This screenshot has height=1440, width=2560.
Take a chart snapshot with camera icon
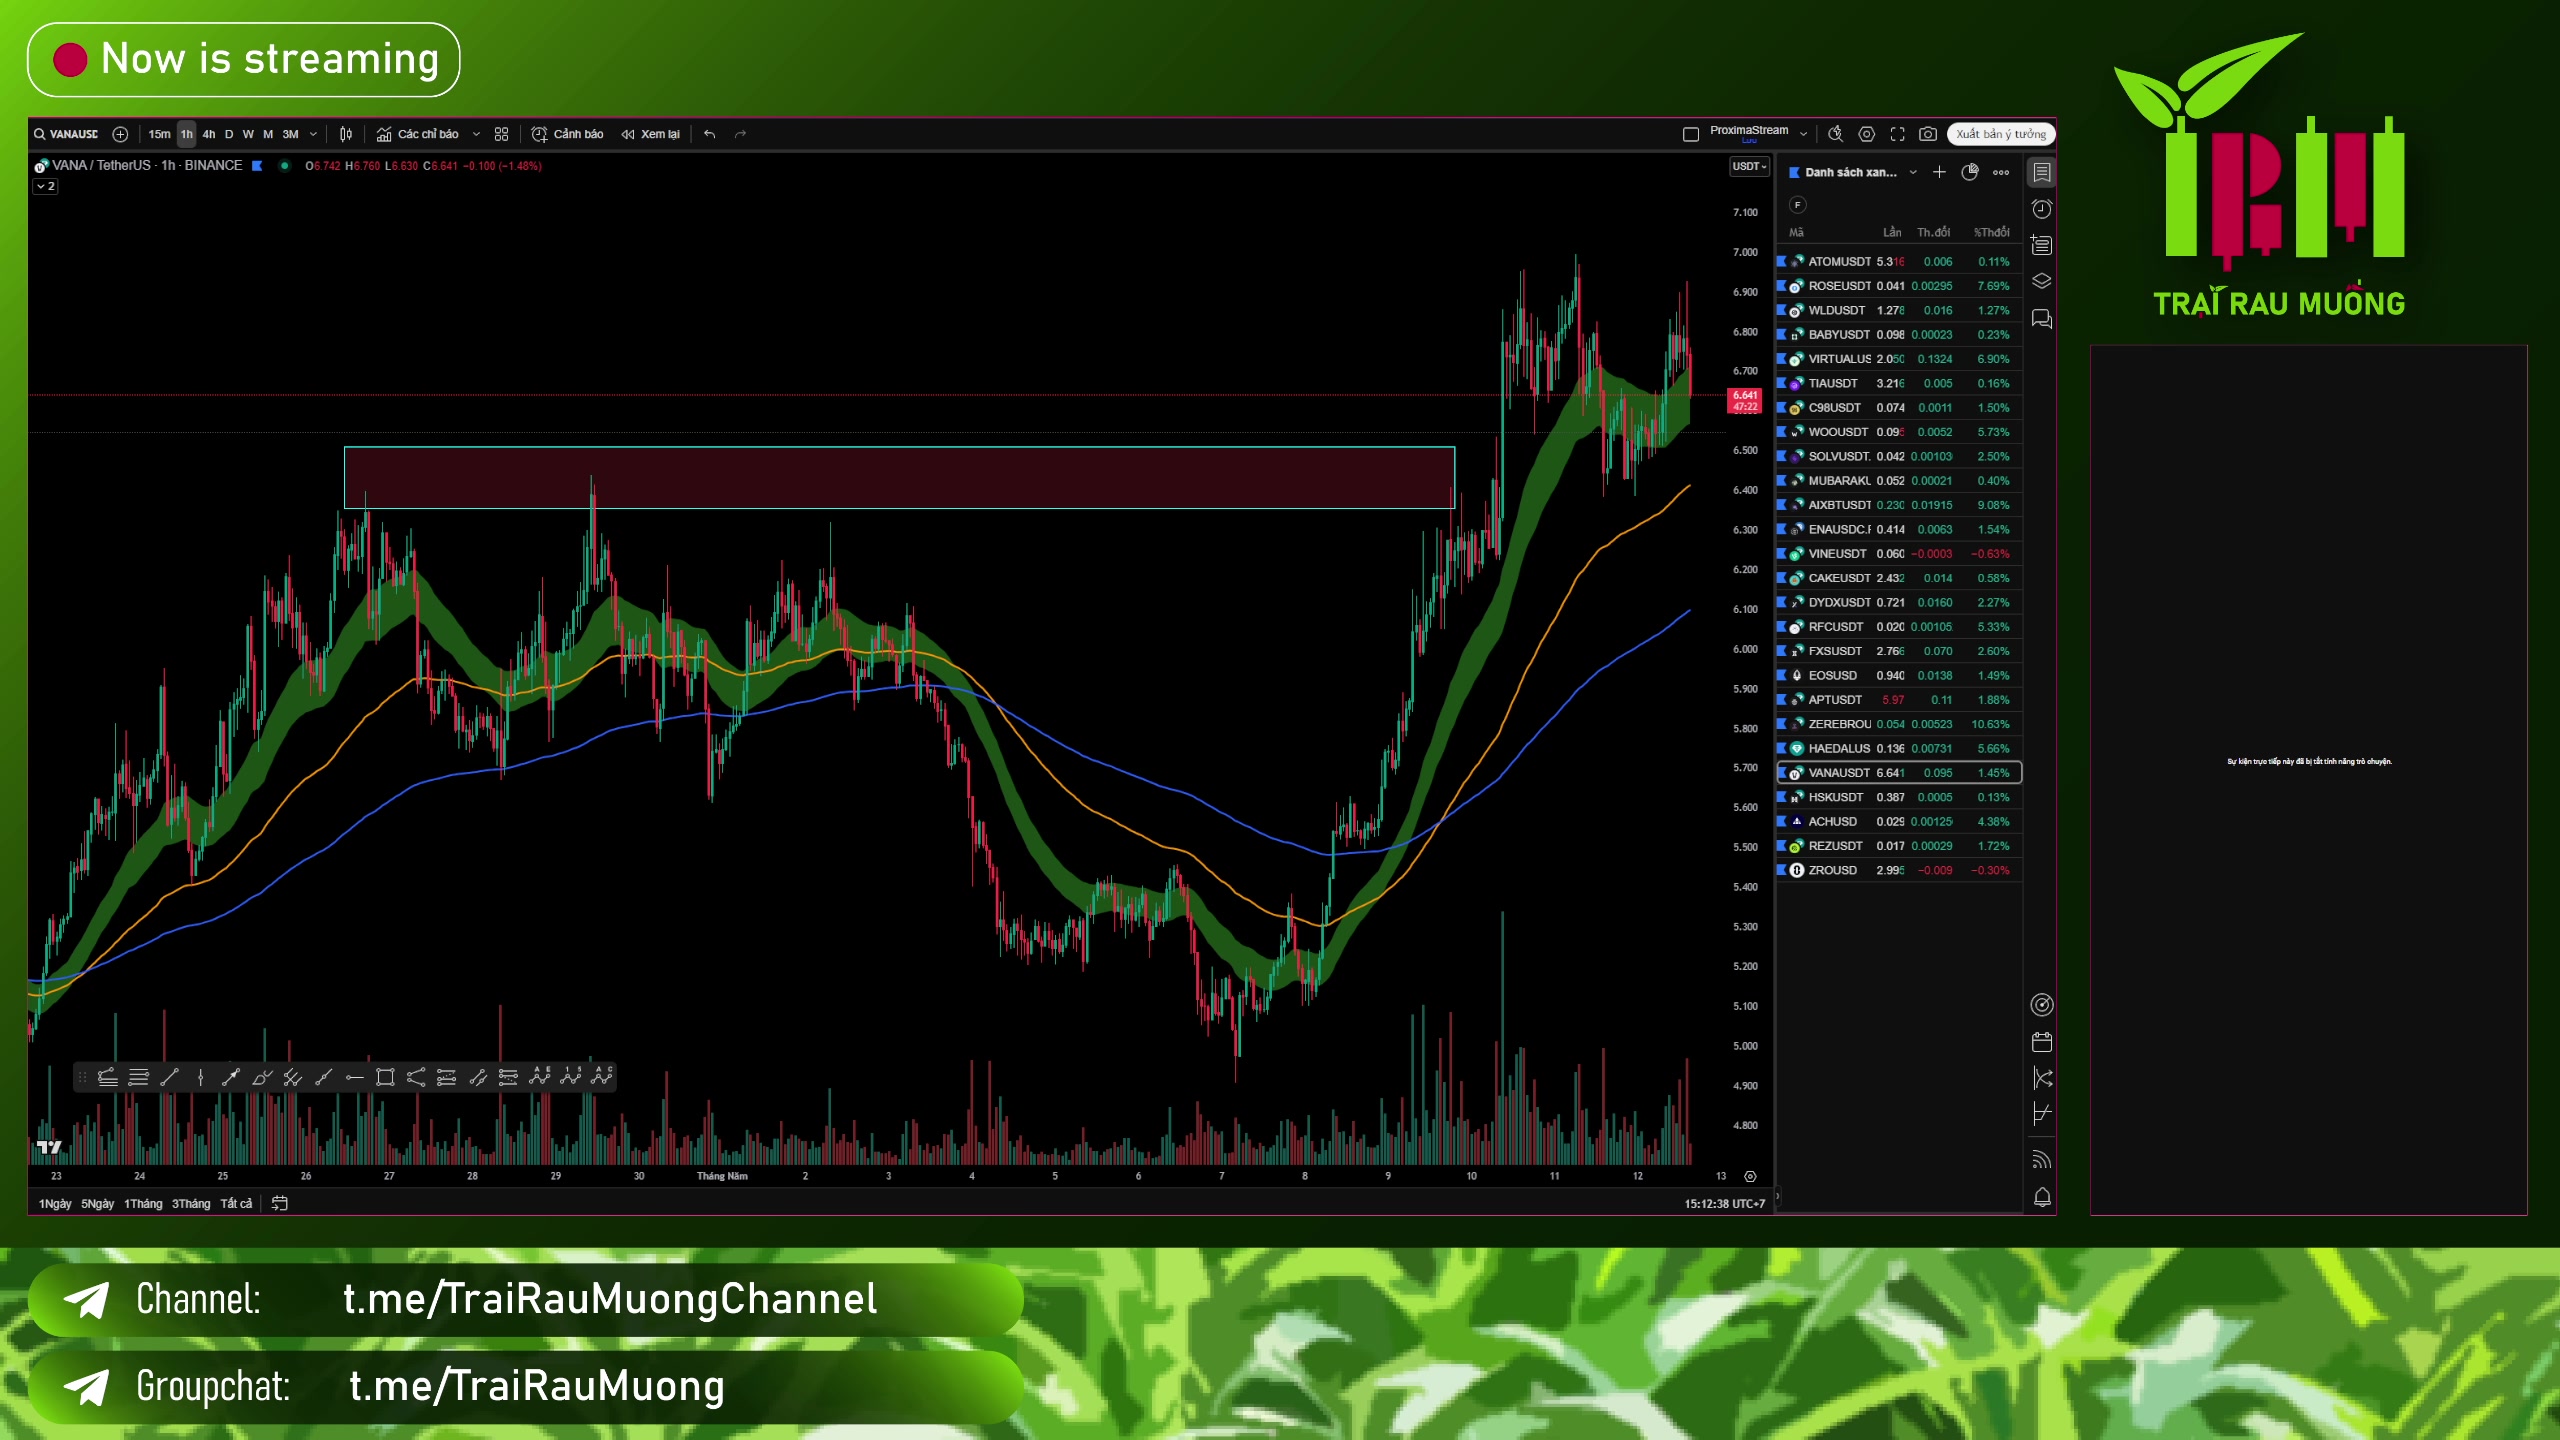tap(1929, 134)
